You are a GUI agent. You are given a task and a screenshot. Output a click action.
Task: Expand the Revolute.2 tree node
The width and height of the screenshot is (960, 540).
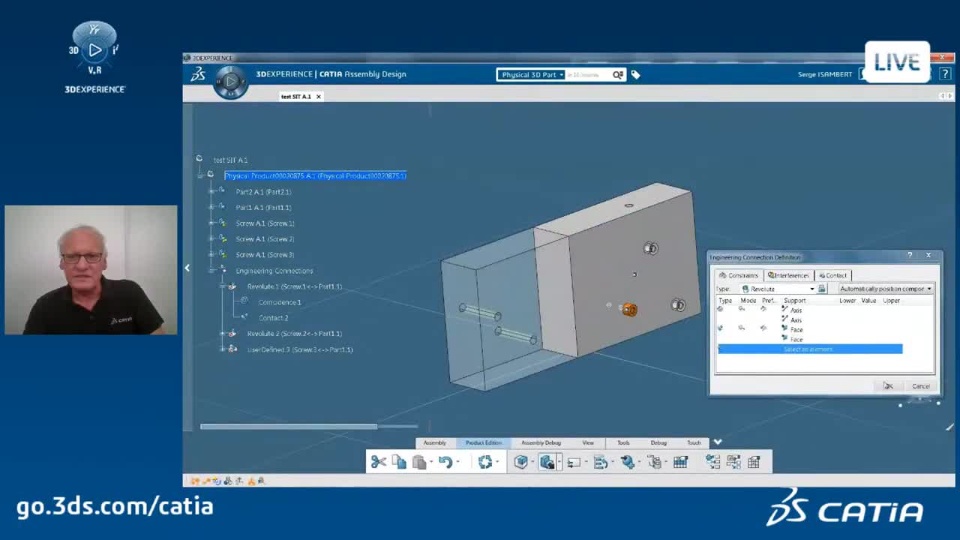click(223, 334)
